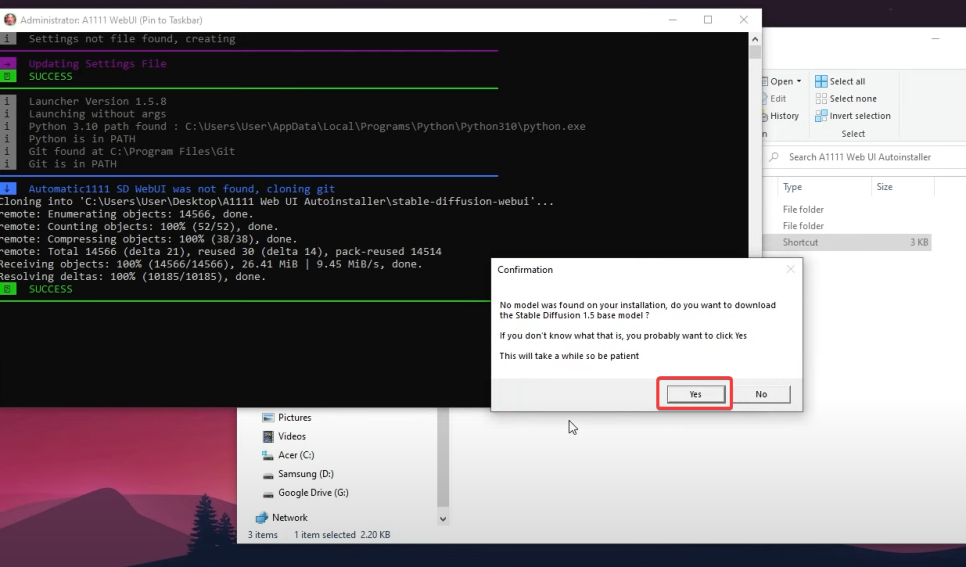
Task: Sort files by Size column
Action: click(x=885, y=187)
